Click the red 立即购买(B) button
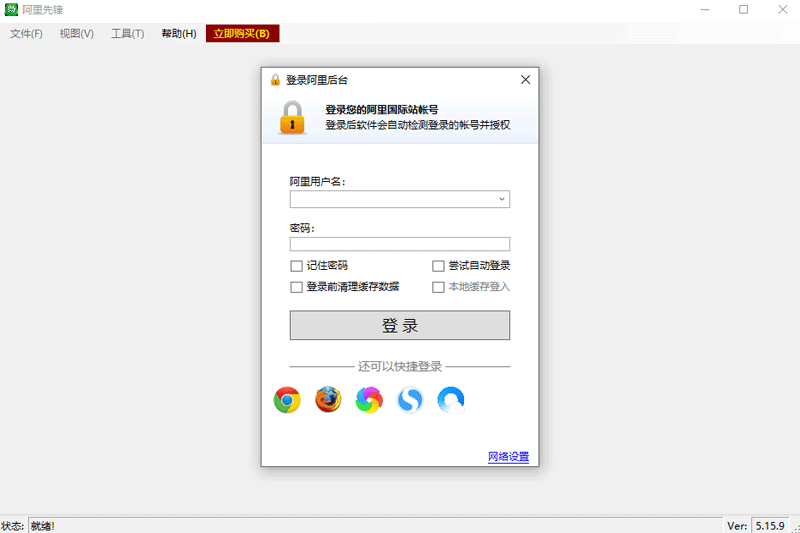Screen dimensions: 800x533 coord(242,34)
